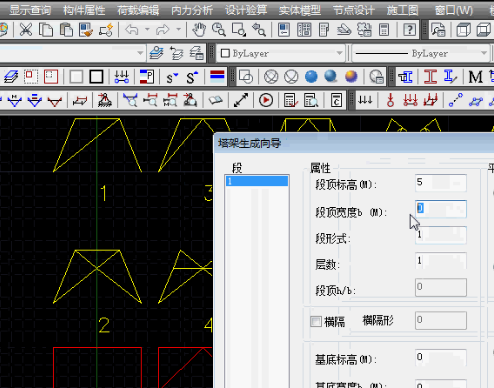Click the grey-blue sphere shading icon

point(331,77)
